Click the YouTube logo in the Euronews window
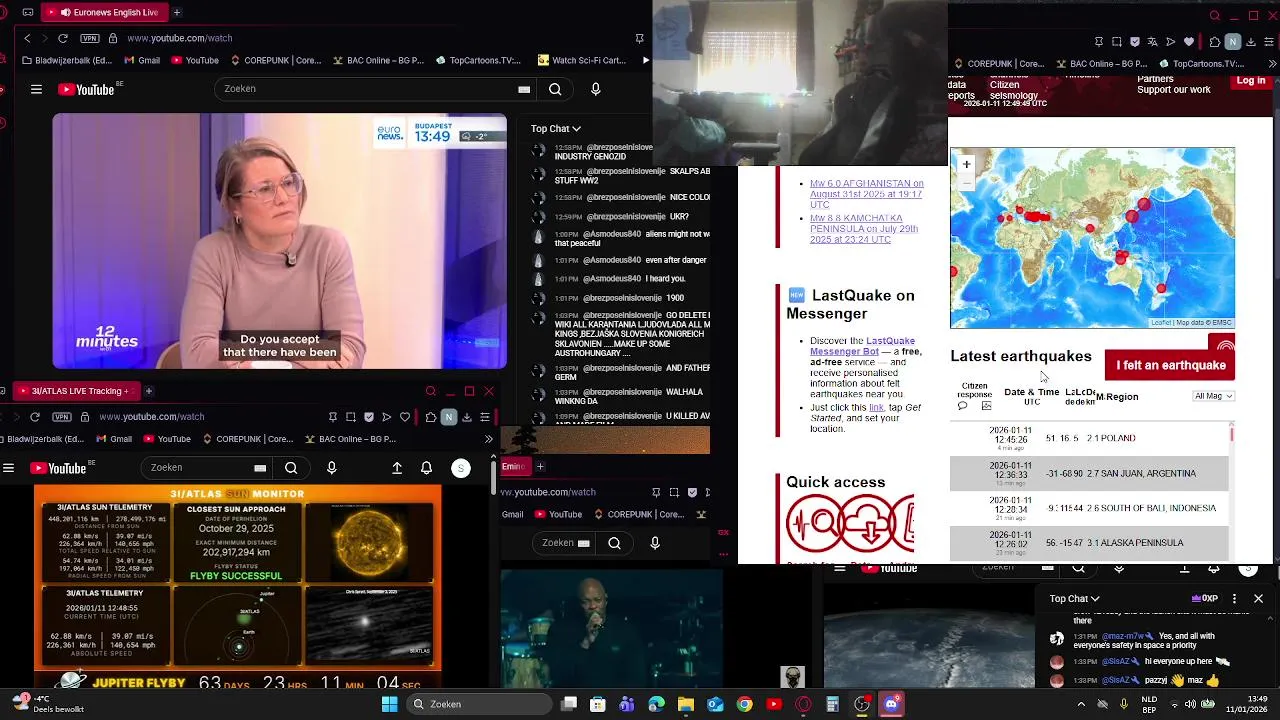Screen dimensions: 1280x720 86,89
